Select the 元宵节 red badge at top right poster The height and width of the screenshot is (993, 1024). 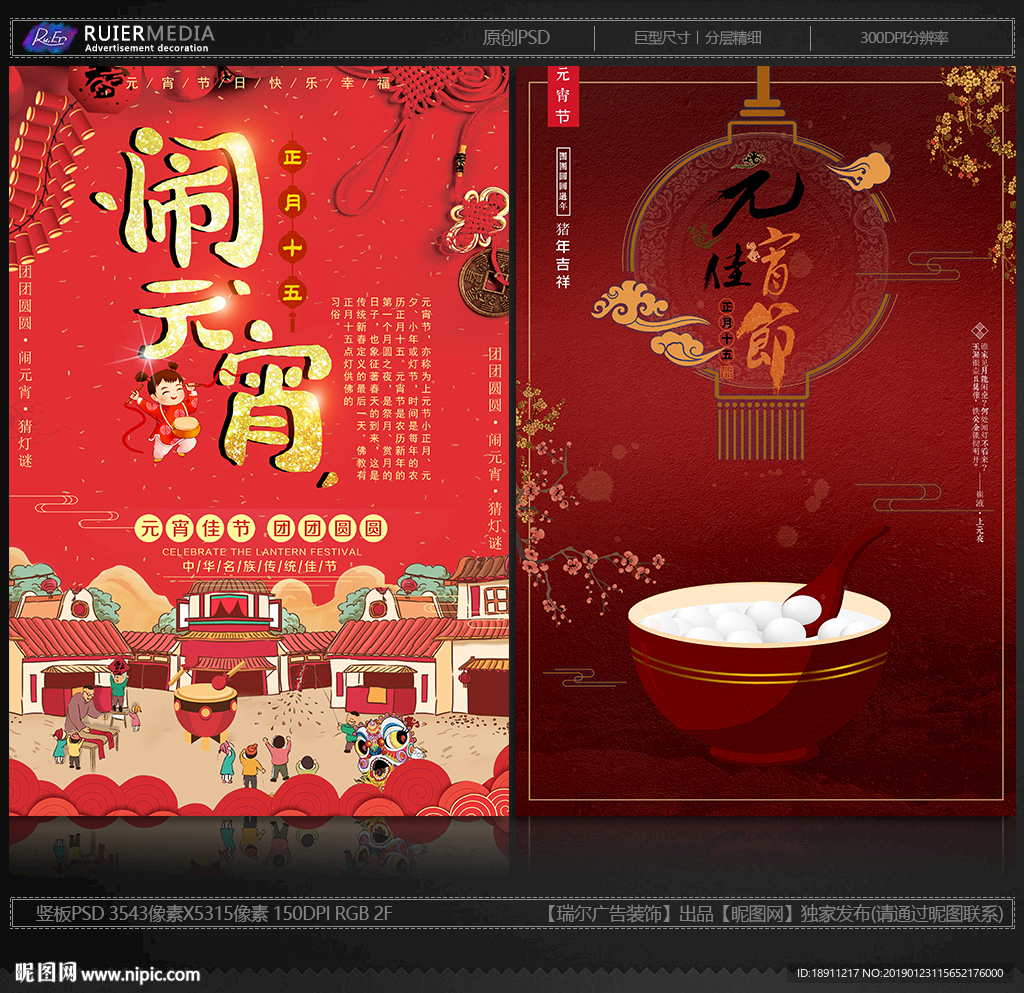point(562,95)
